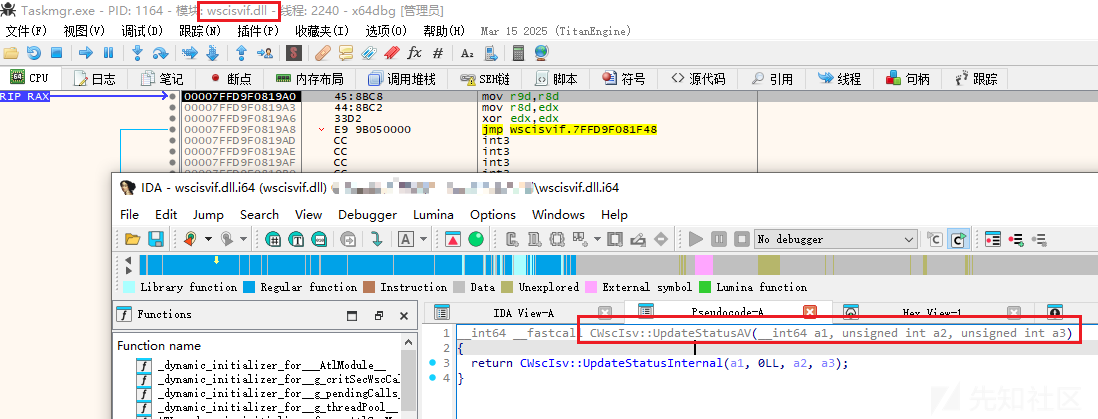Click the breakpoint dot on pseudocode line 3

tap(431, 363)
